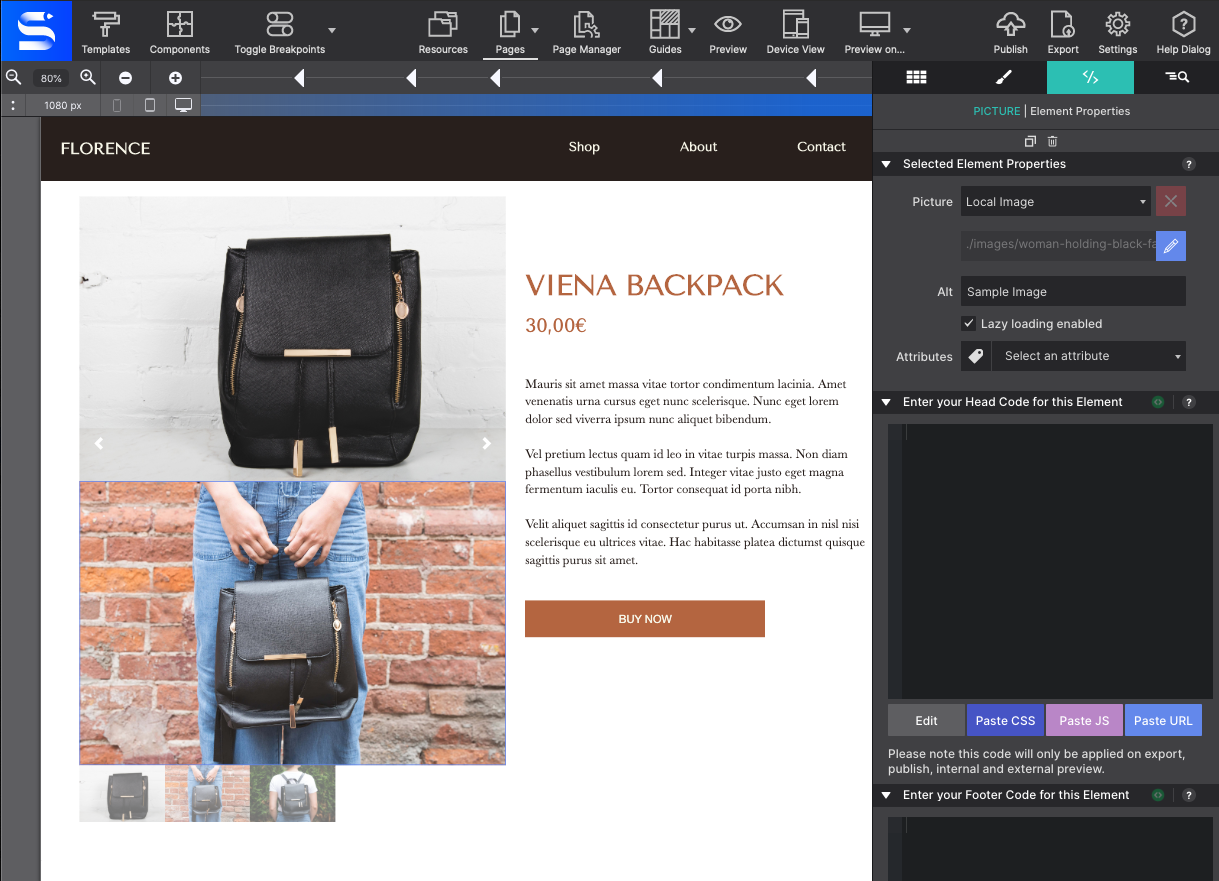Open the Picture source dropdown

[1055, 202]
